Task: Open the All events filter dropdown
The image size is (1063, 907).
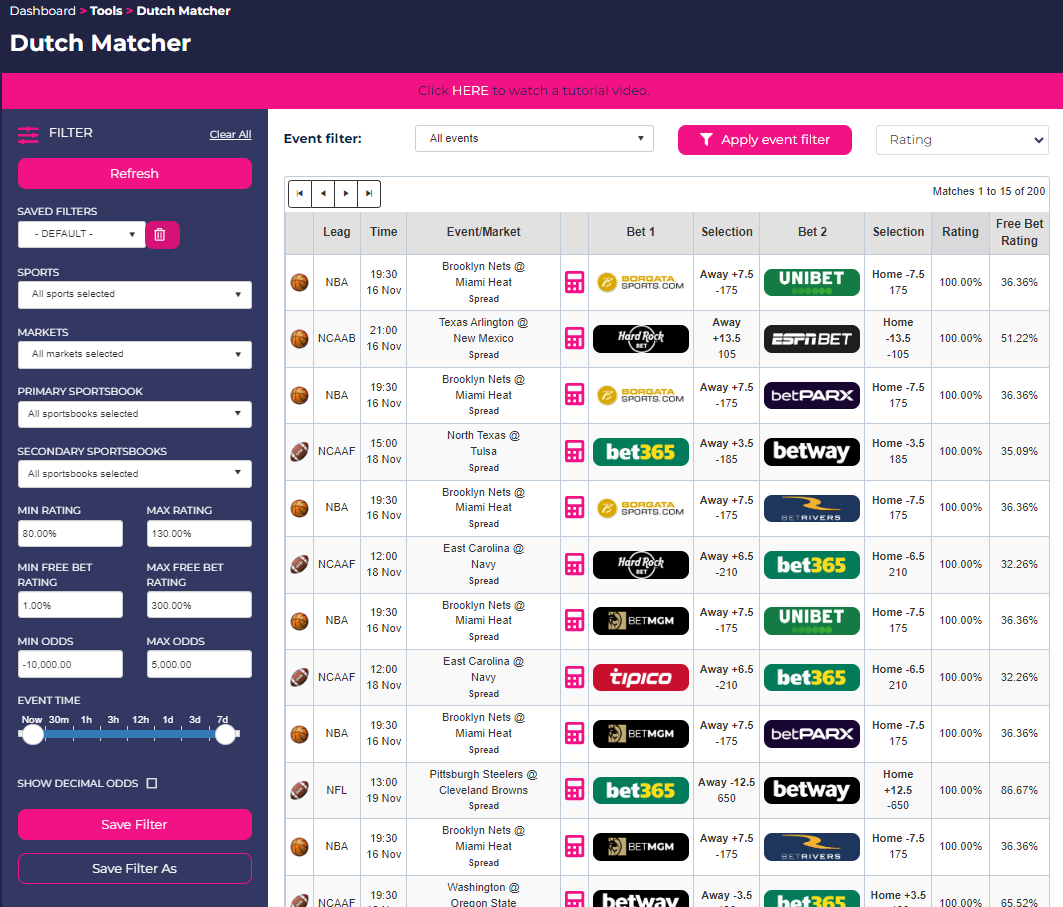Action: coord(534,138)
